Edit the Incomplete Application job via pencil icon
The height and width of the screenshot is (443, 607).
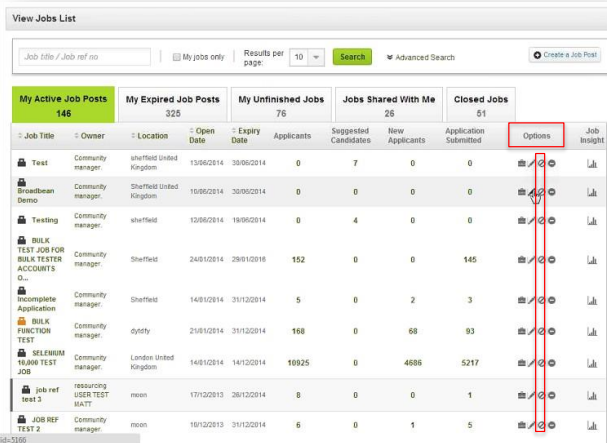(532, 300)
